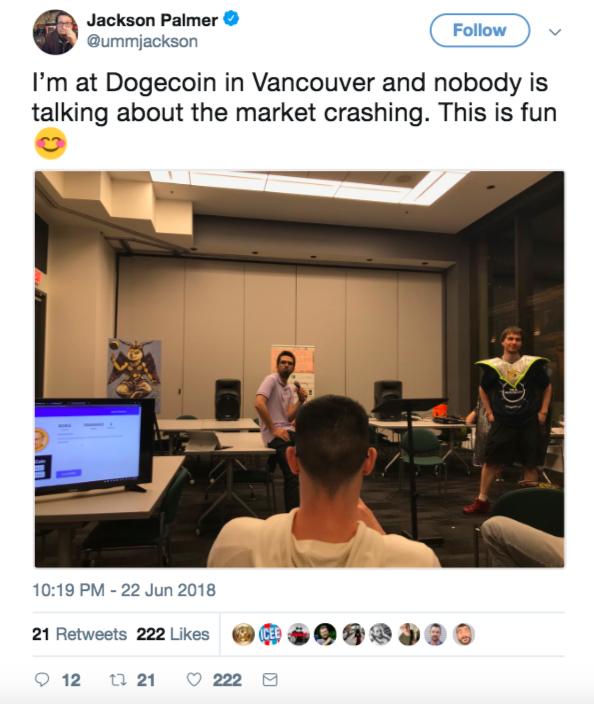Viewport: 594px width, 704px height.
Task: Open the tweet timestamp 22 Jun 2018
Action: (x=124, y=590)
